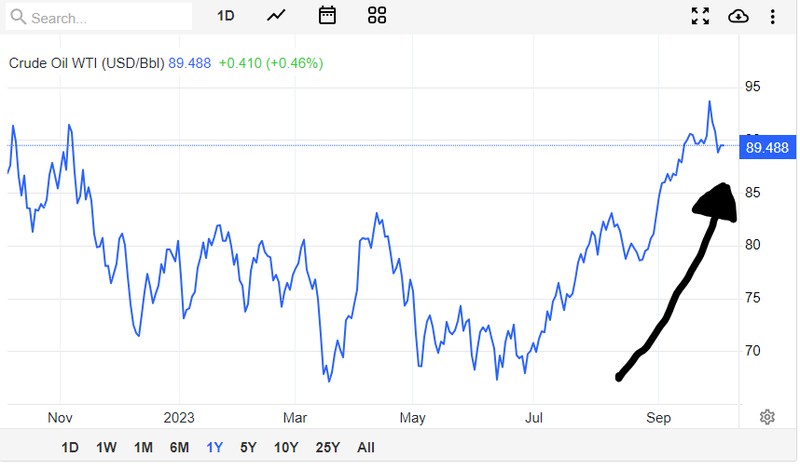Select the 1Y time range

point(215,449)
